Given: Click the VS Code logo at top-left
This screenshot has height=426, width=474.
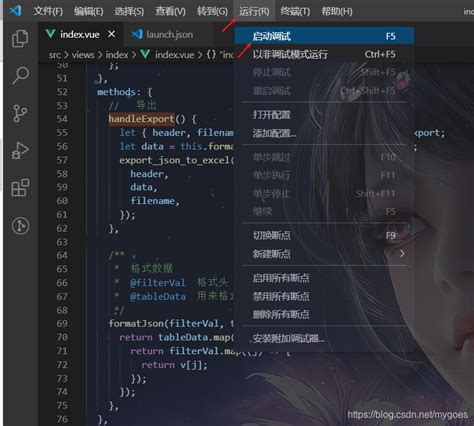Looking at the screenshot, I should (x=15, y=11).
